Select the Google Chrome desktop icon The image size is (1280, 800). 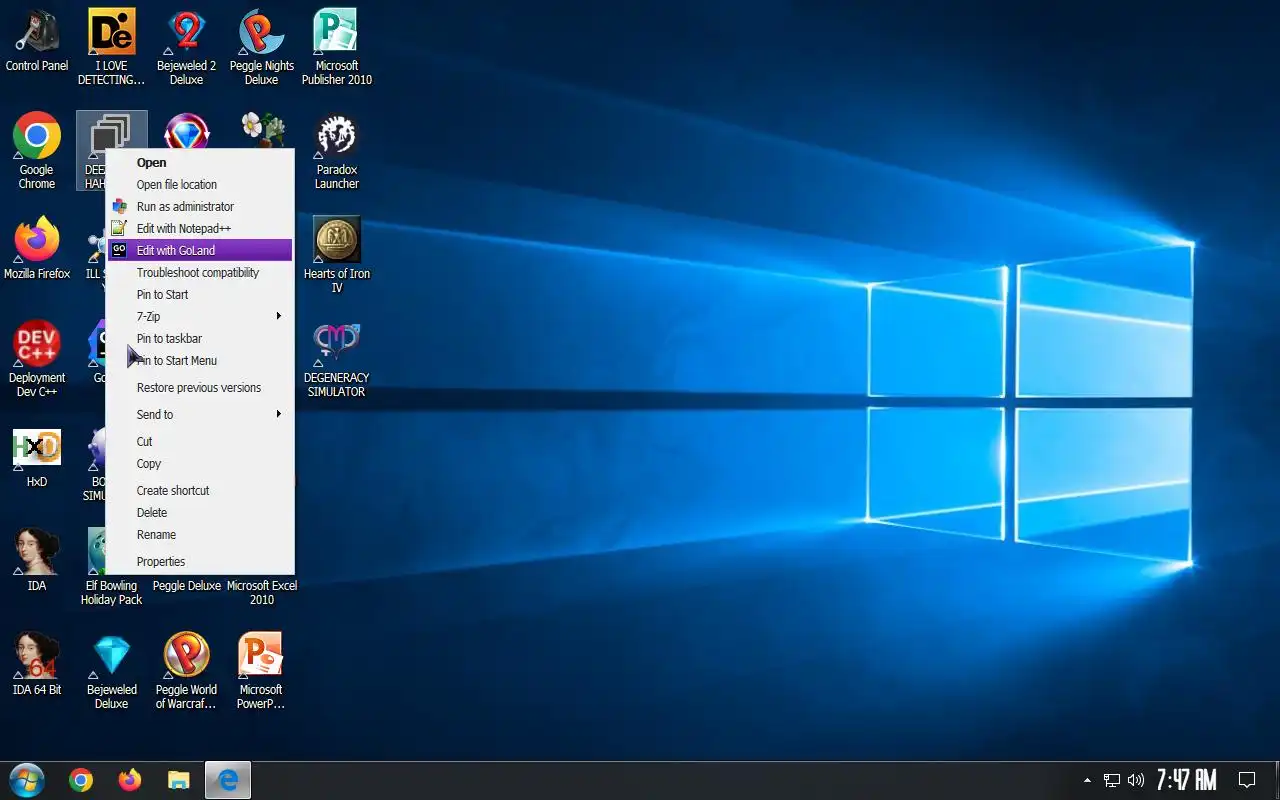37,151
